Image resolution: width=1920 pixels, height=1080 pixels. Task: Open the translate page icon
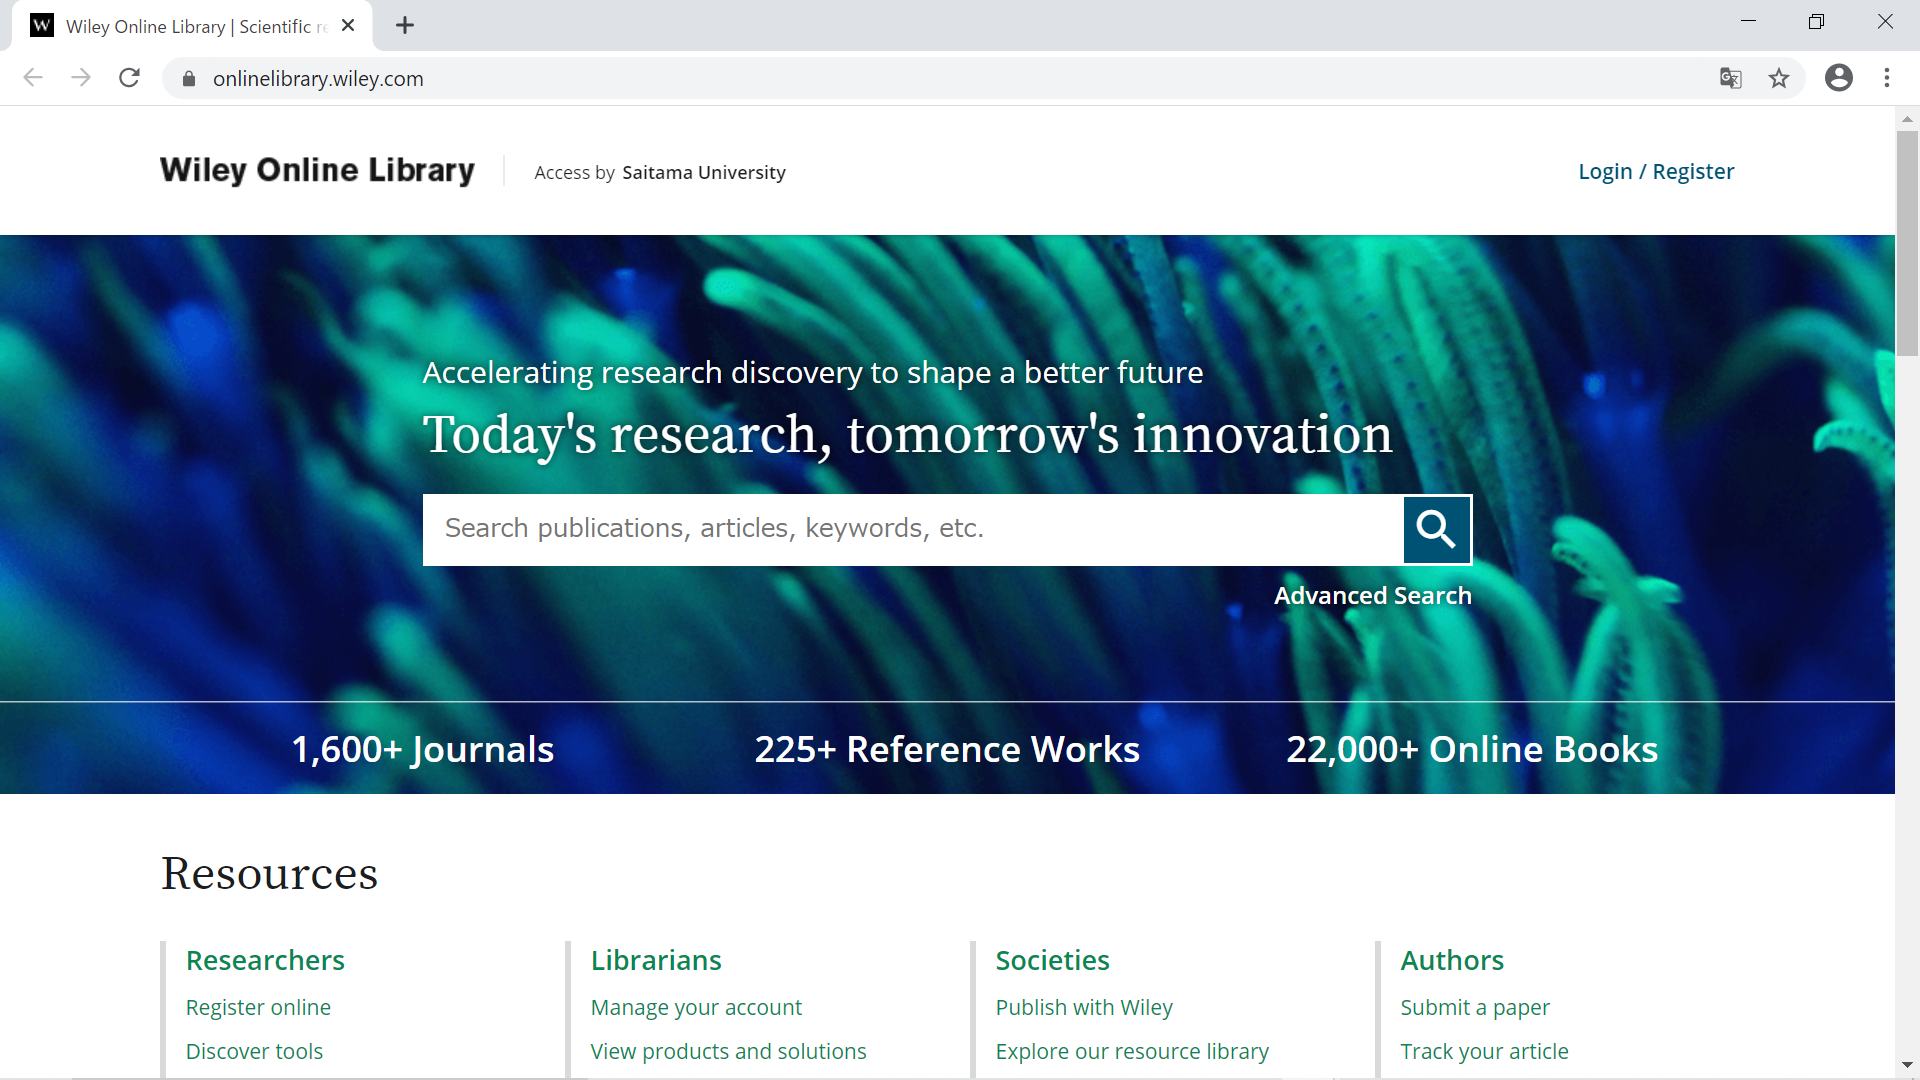click(1730, 78)
